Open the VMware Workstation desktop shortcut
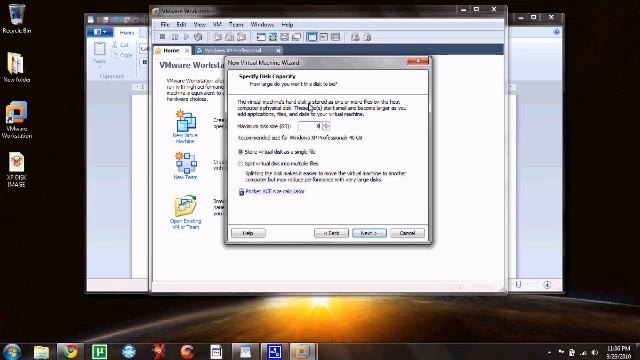 click(x=16, y=120)
